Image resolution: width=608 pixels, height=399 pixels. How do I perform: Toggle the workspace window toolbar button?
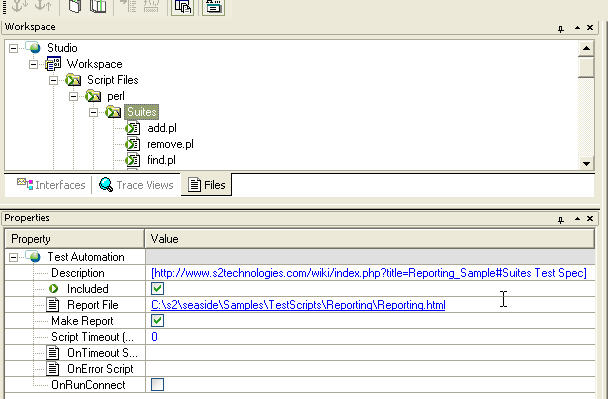pos(183,7)
